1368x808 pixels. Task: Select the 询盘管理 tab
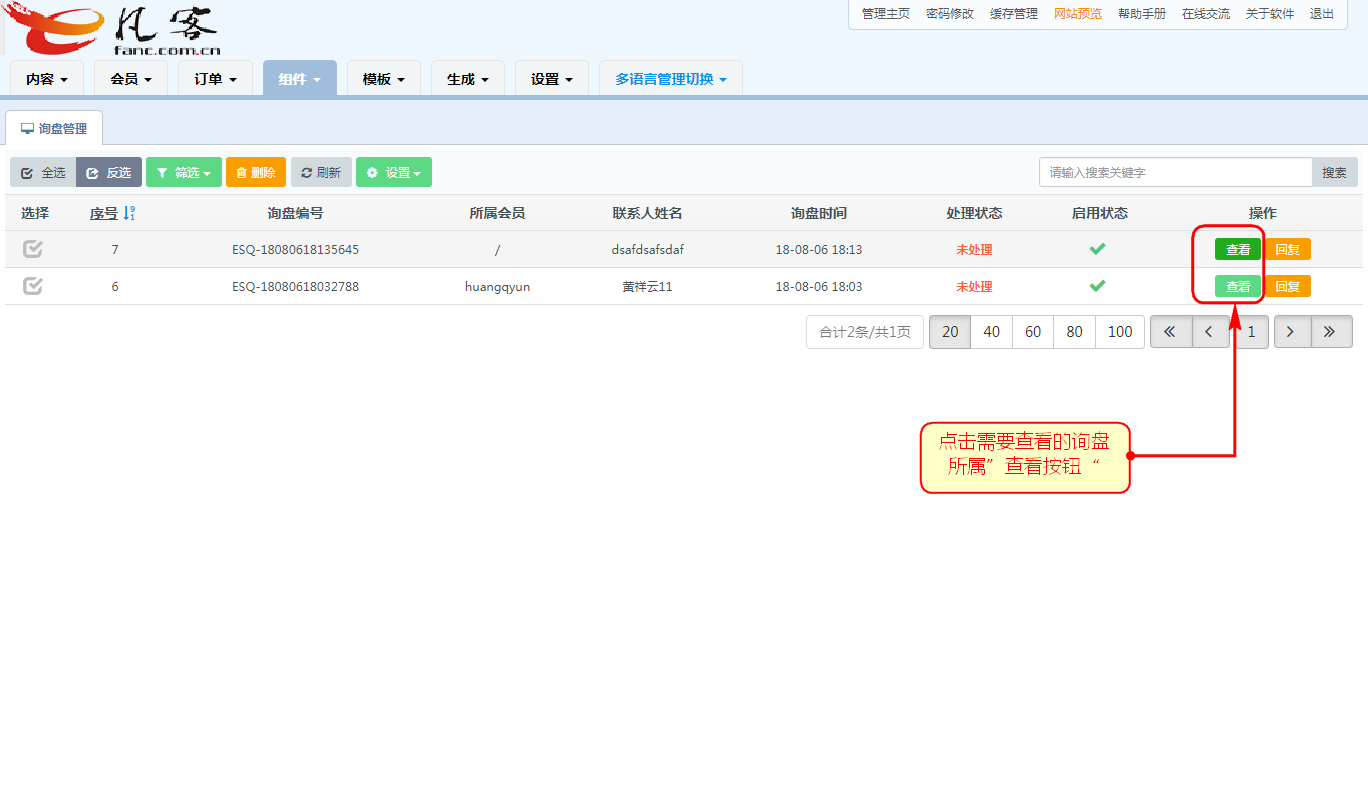tap(54, 129)
